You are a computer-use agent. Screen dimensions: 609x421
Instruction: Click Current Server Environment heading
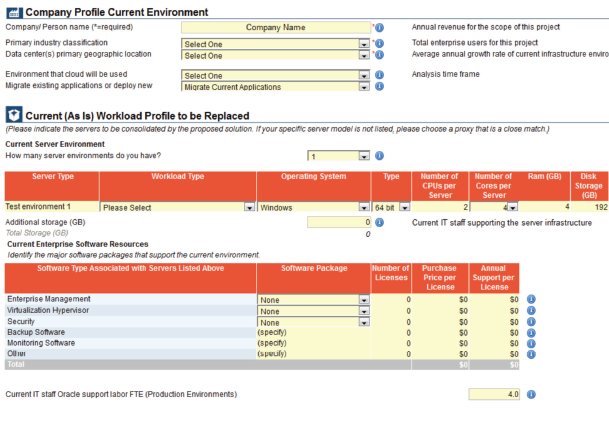click(55, 144)
